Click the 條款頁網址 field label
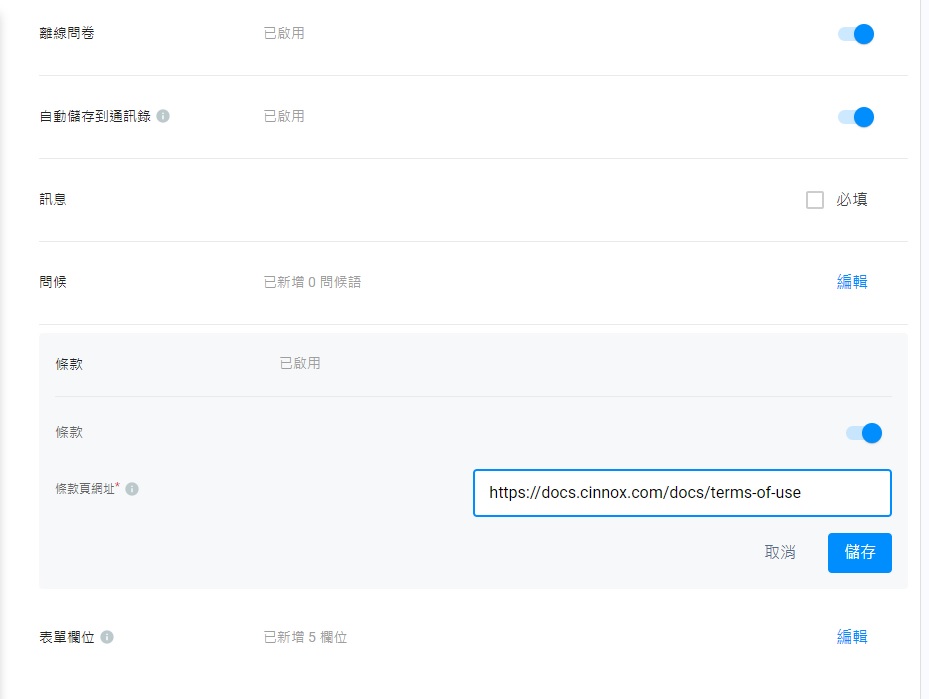 click(87, 490)
